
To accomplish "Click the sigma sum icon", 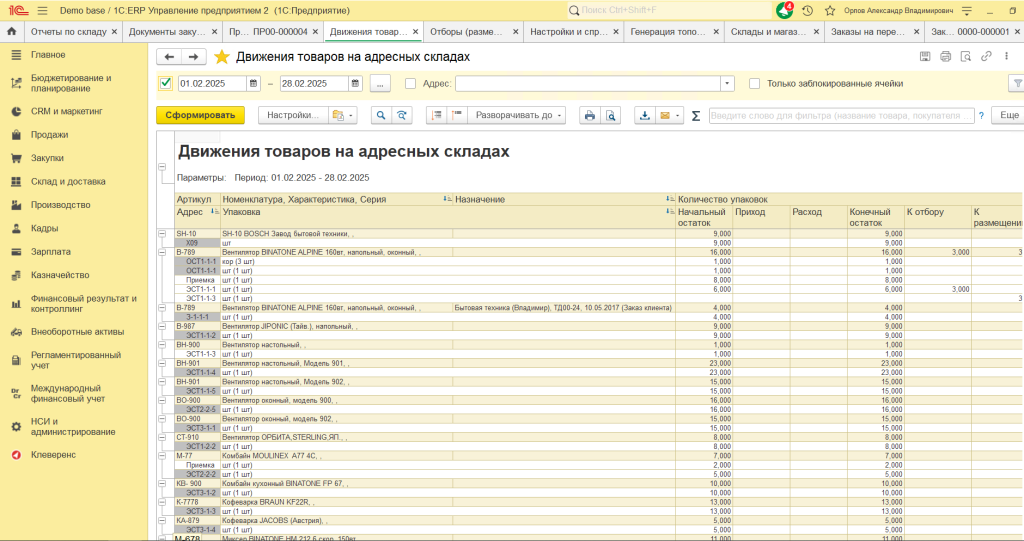I will tap(696, 116).
